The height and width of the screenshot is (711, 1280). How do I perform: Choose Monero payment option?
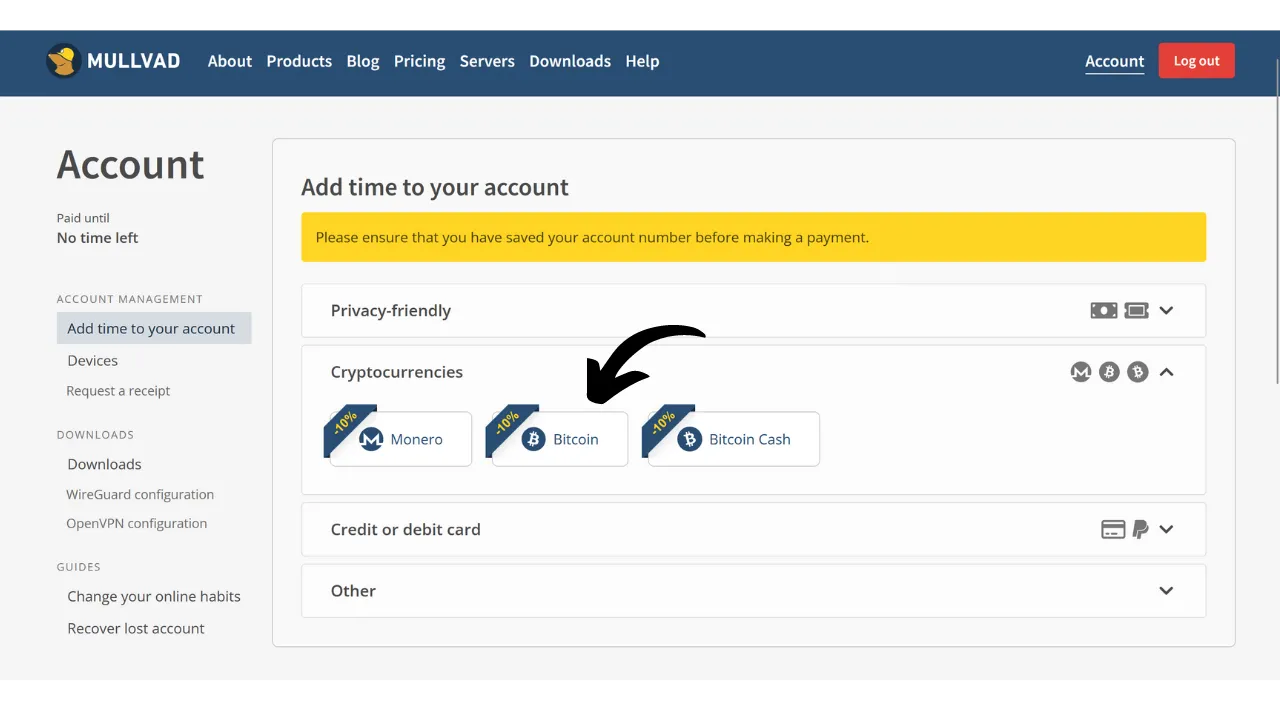coord(401,439)
